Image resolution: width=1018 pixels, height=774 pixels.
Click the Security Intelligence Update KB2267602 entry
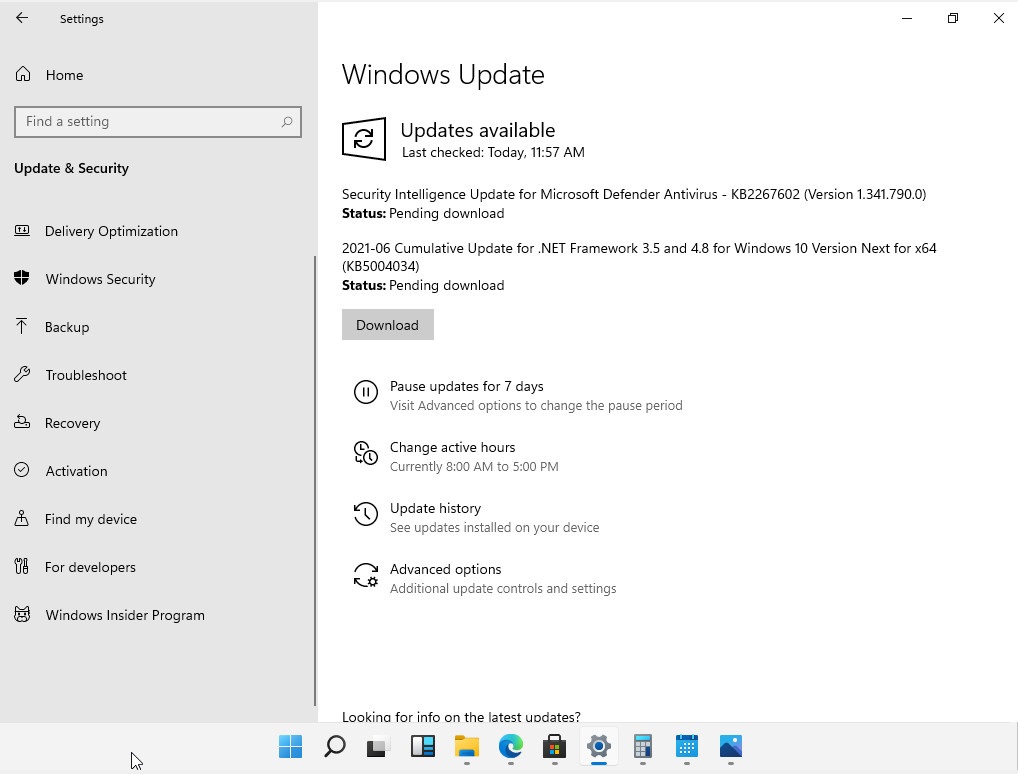(x=634, y=194)
